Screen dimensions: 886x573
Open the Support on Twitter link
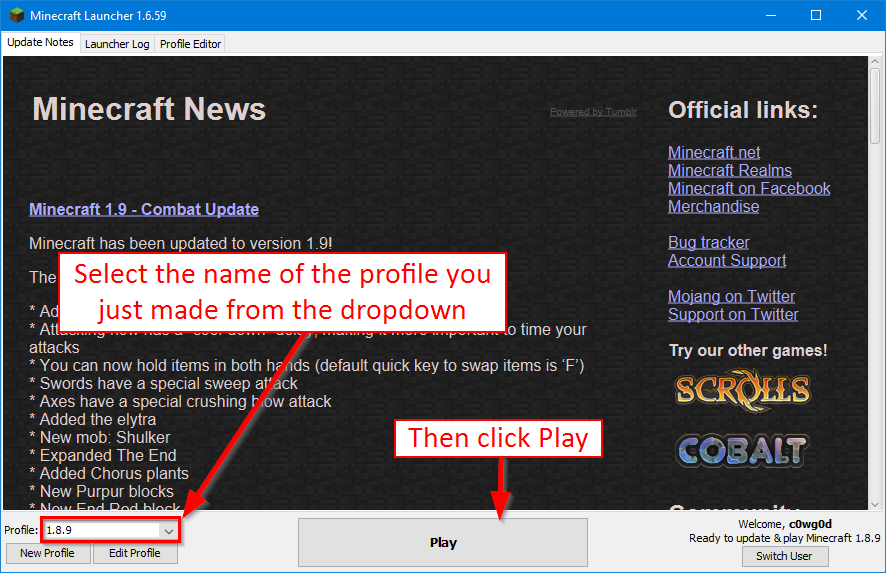click(x=733, y=315)
